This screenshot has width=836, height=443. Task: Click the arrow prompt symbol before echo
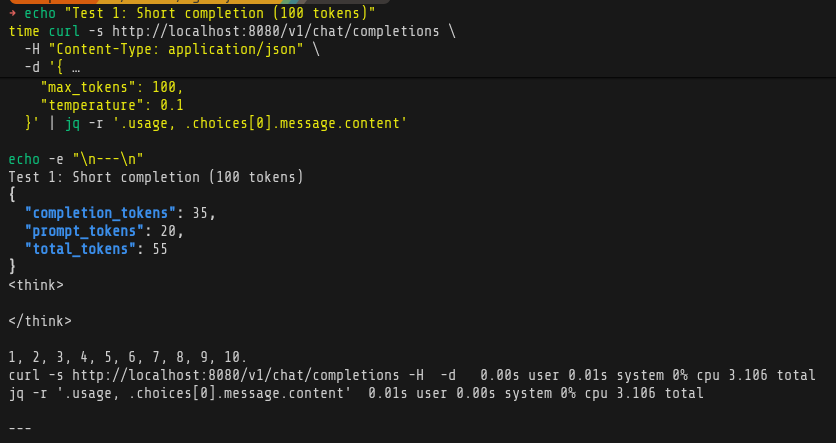(12, 13)
